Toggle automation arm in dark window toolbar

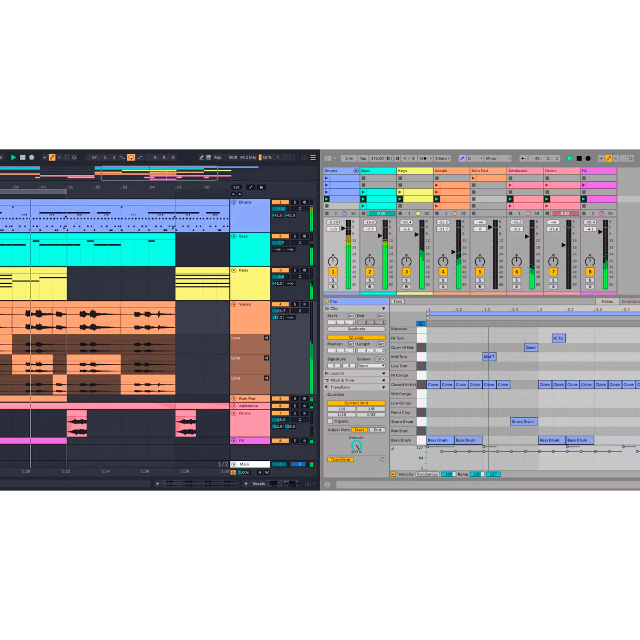52,157
